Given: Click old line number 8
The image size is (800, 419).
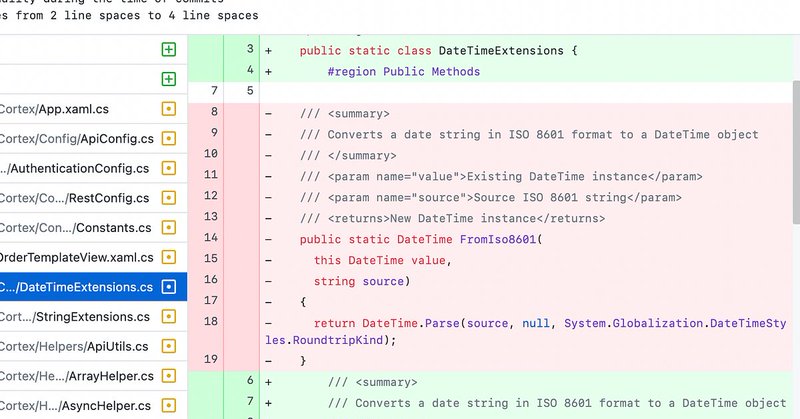Looking at the screenshot, I should click(x=214, y=111).
